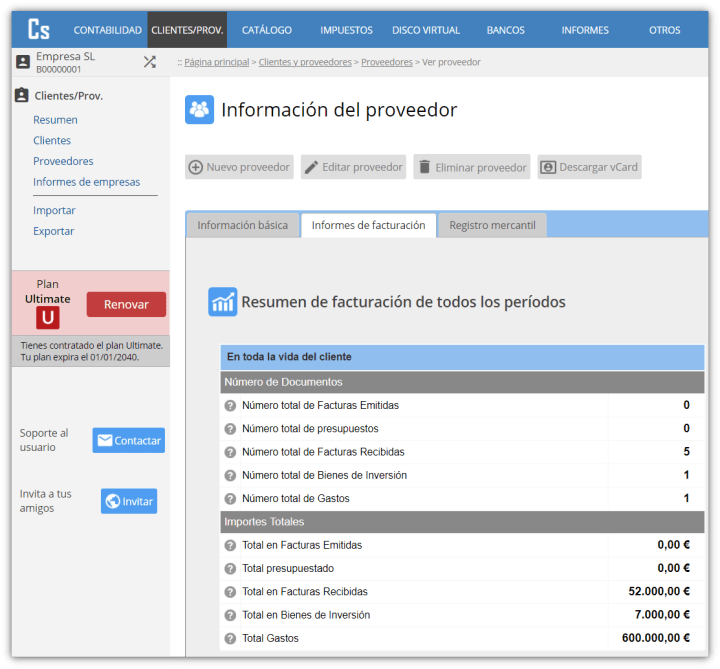720x669 pixels.
Task: Click the Ultimate plan U badge
Action: pyautogui.click(x=48, y=317)
